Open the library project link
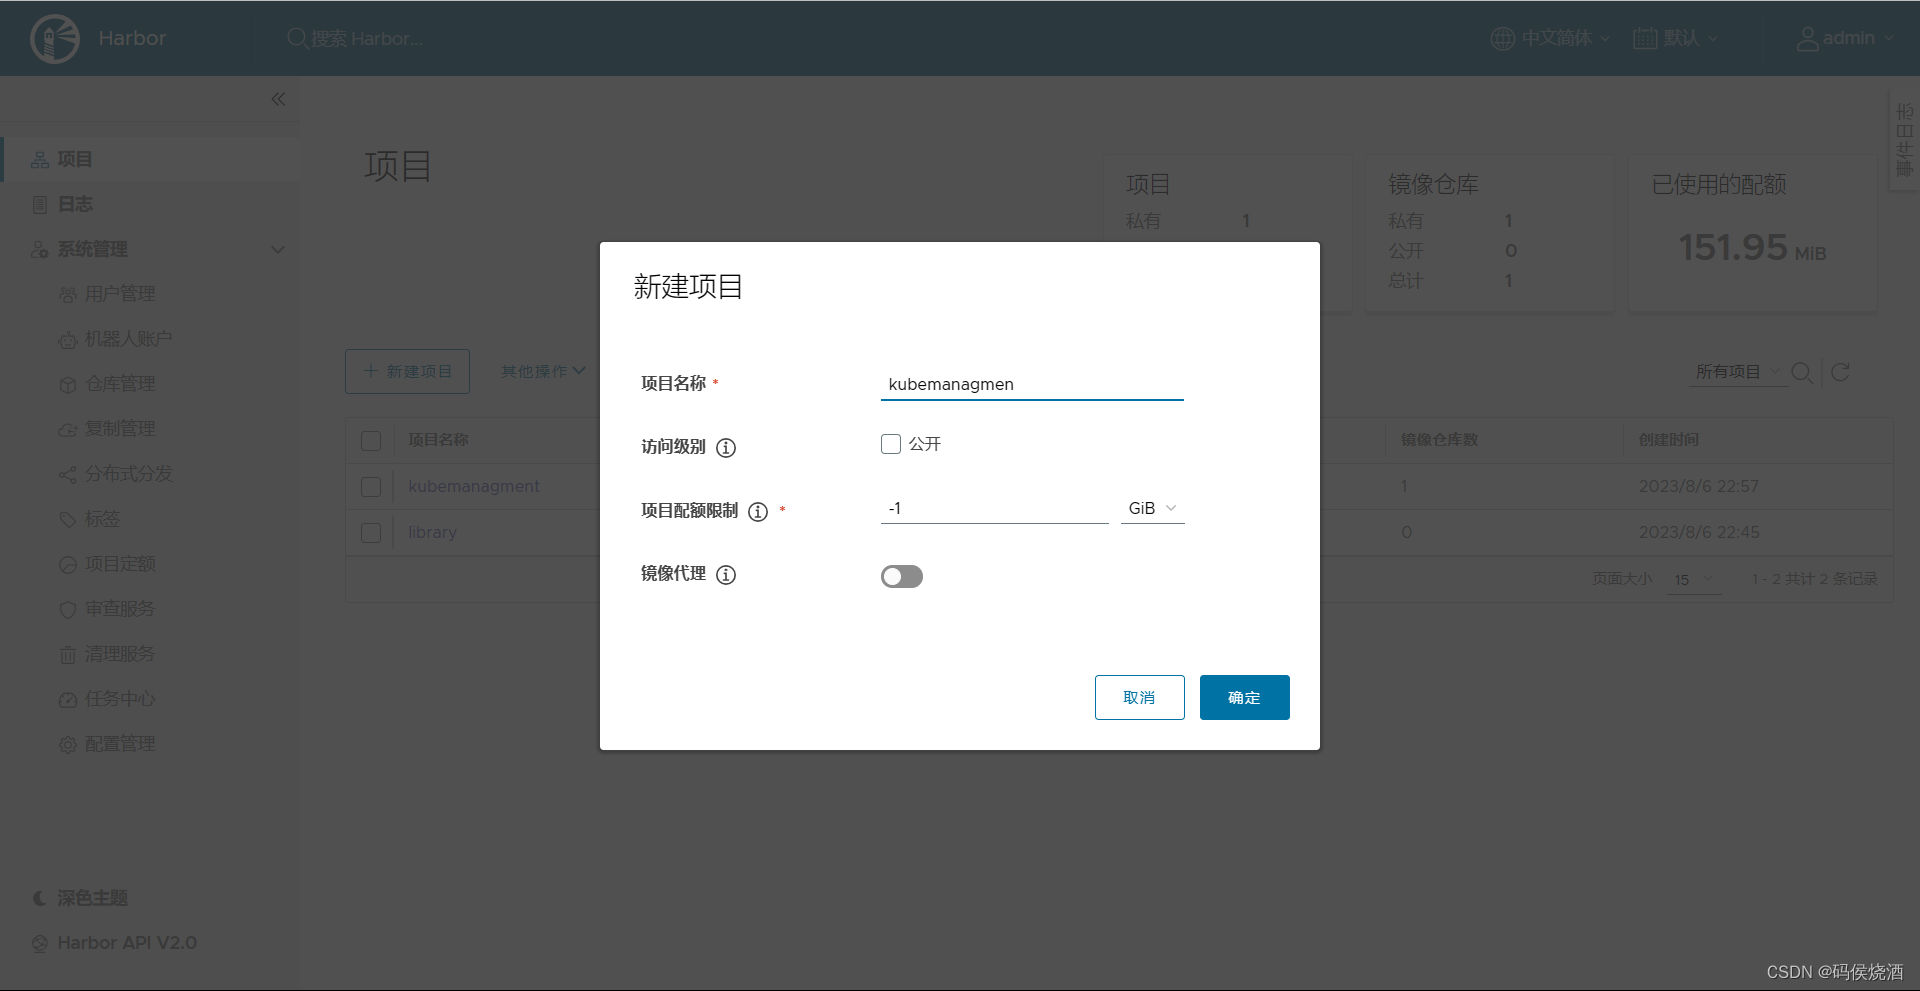 [x=432, y=533]
